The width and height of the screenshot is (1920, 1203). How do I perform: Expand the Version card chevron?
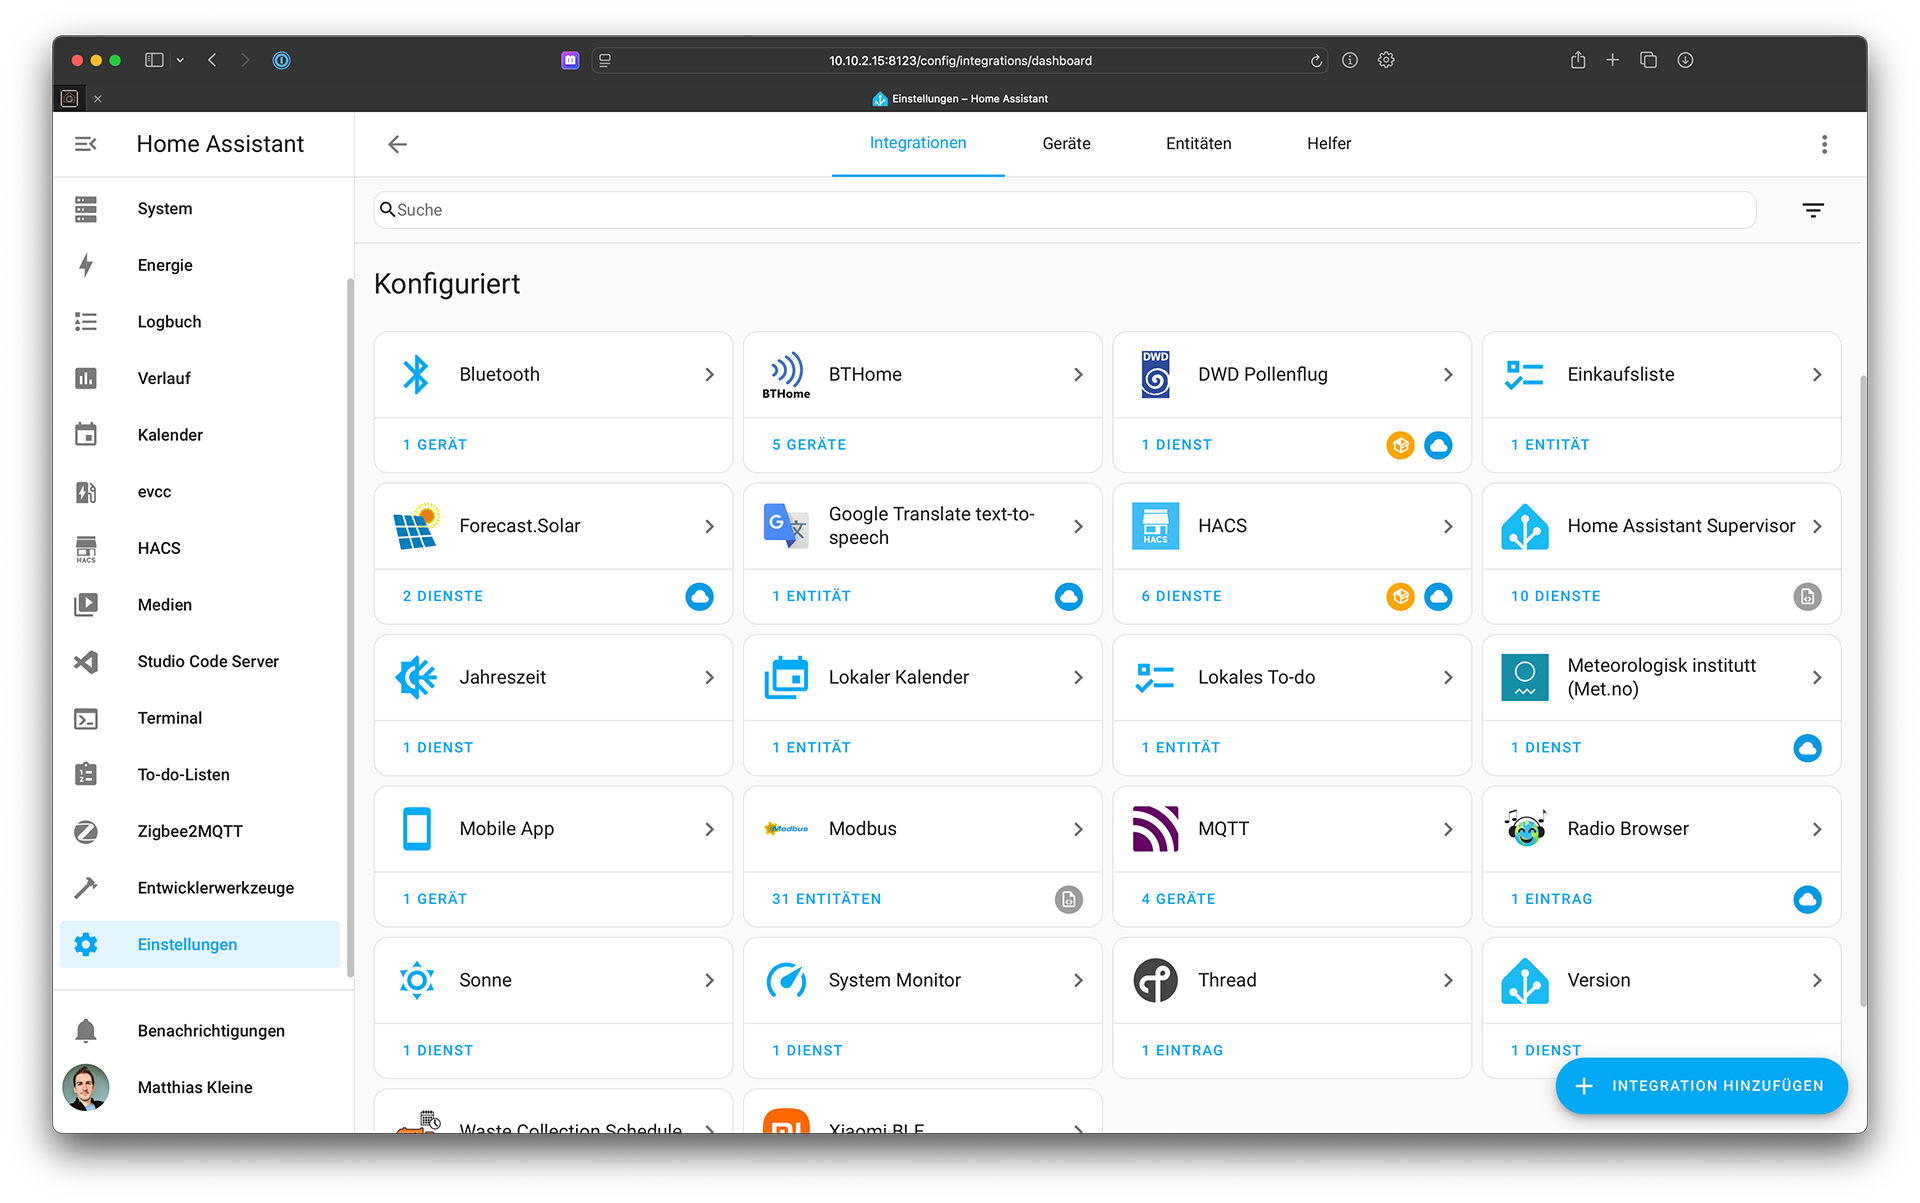click(x=1817, y=981)
